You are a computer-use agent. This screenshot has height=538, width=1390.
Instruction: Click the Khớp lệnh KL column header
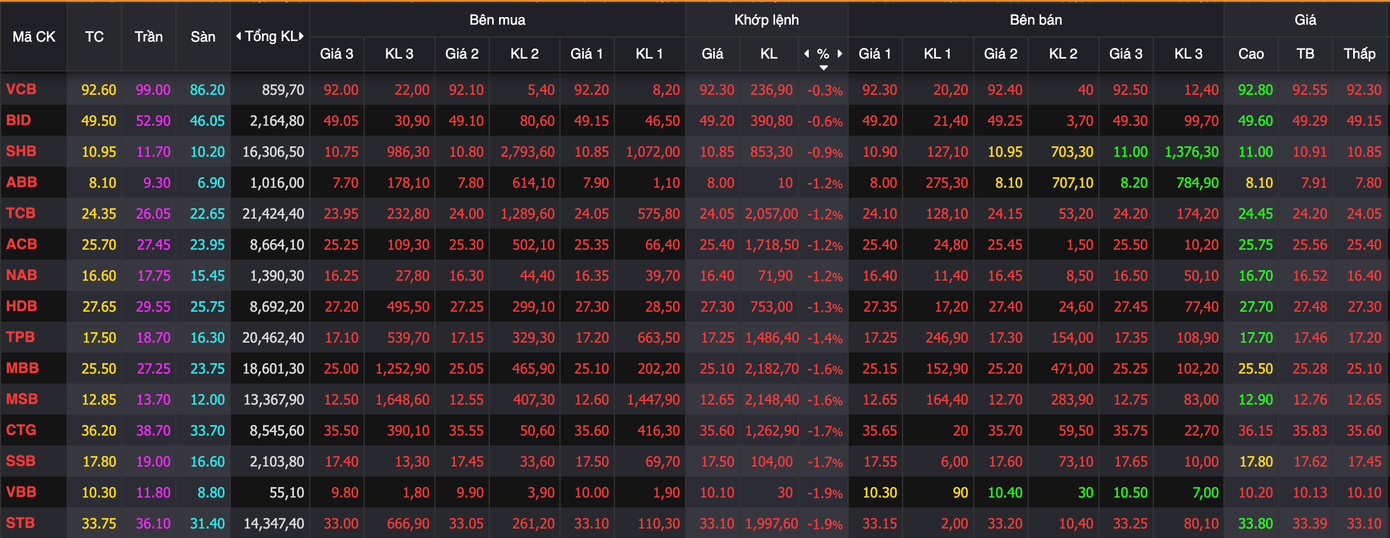point(768,54)
